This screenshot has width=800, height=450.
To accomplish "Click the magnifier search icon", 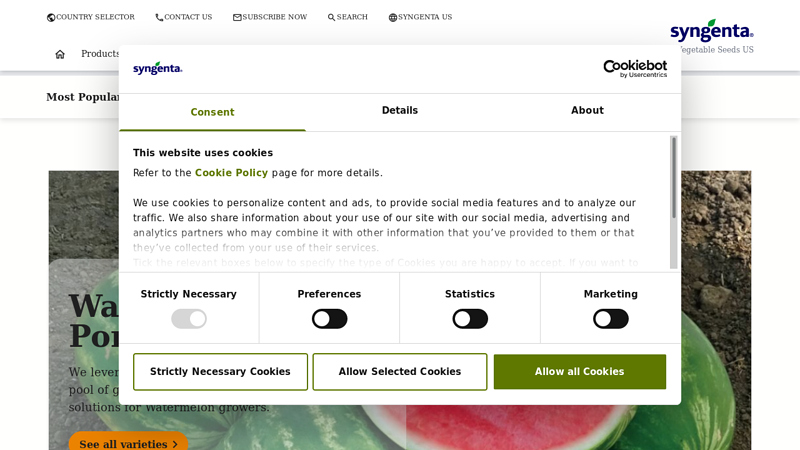I will click(x=331, y=17).
